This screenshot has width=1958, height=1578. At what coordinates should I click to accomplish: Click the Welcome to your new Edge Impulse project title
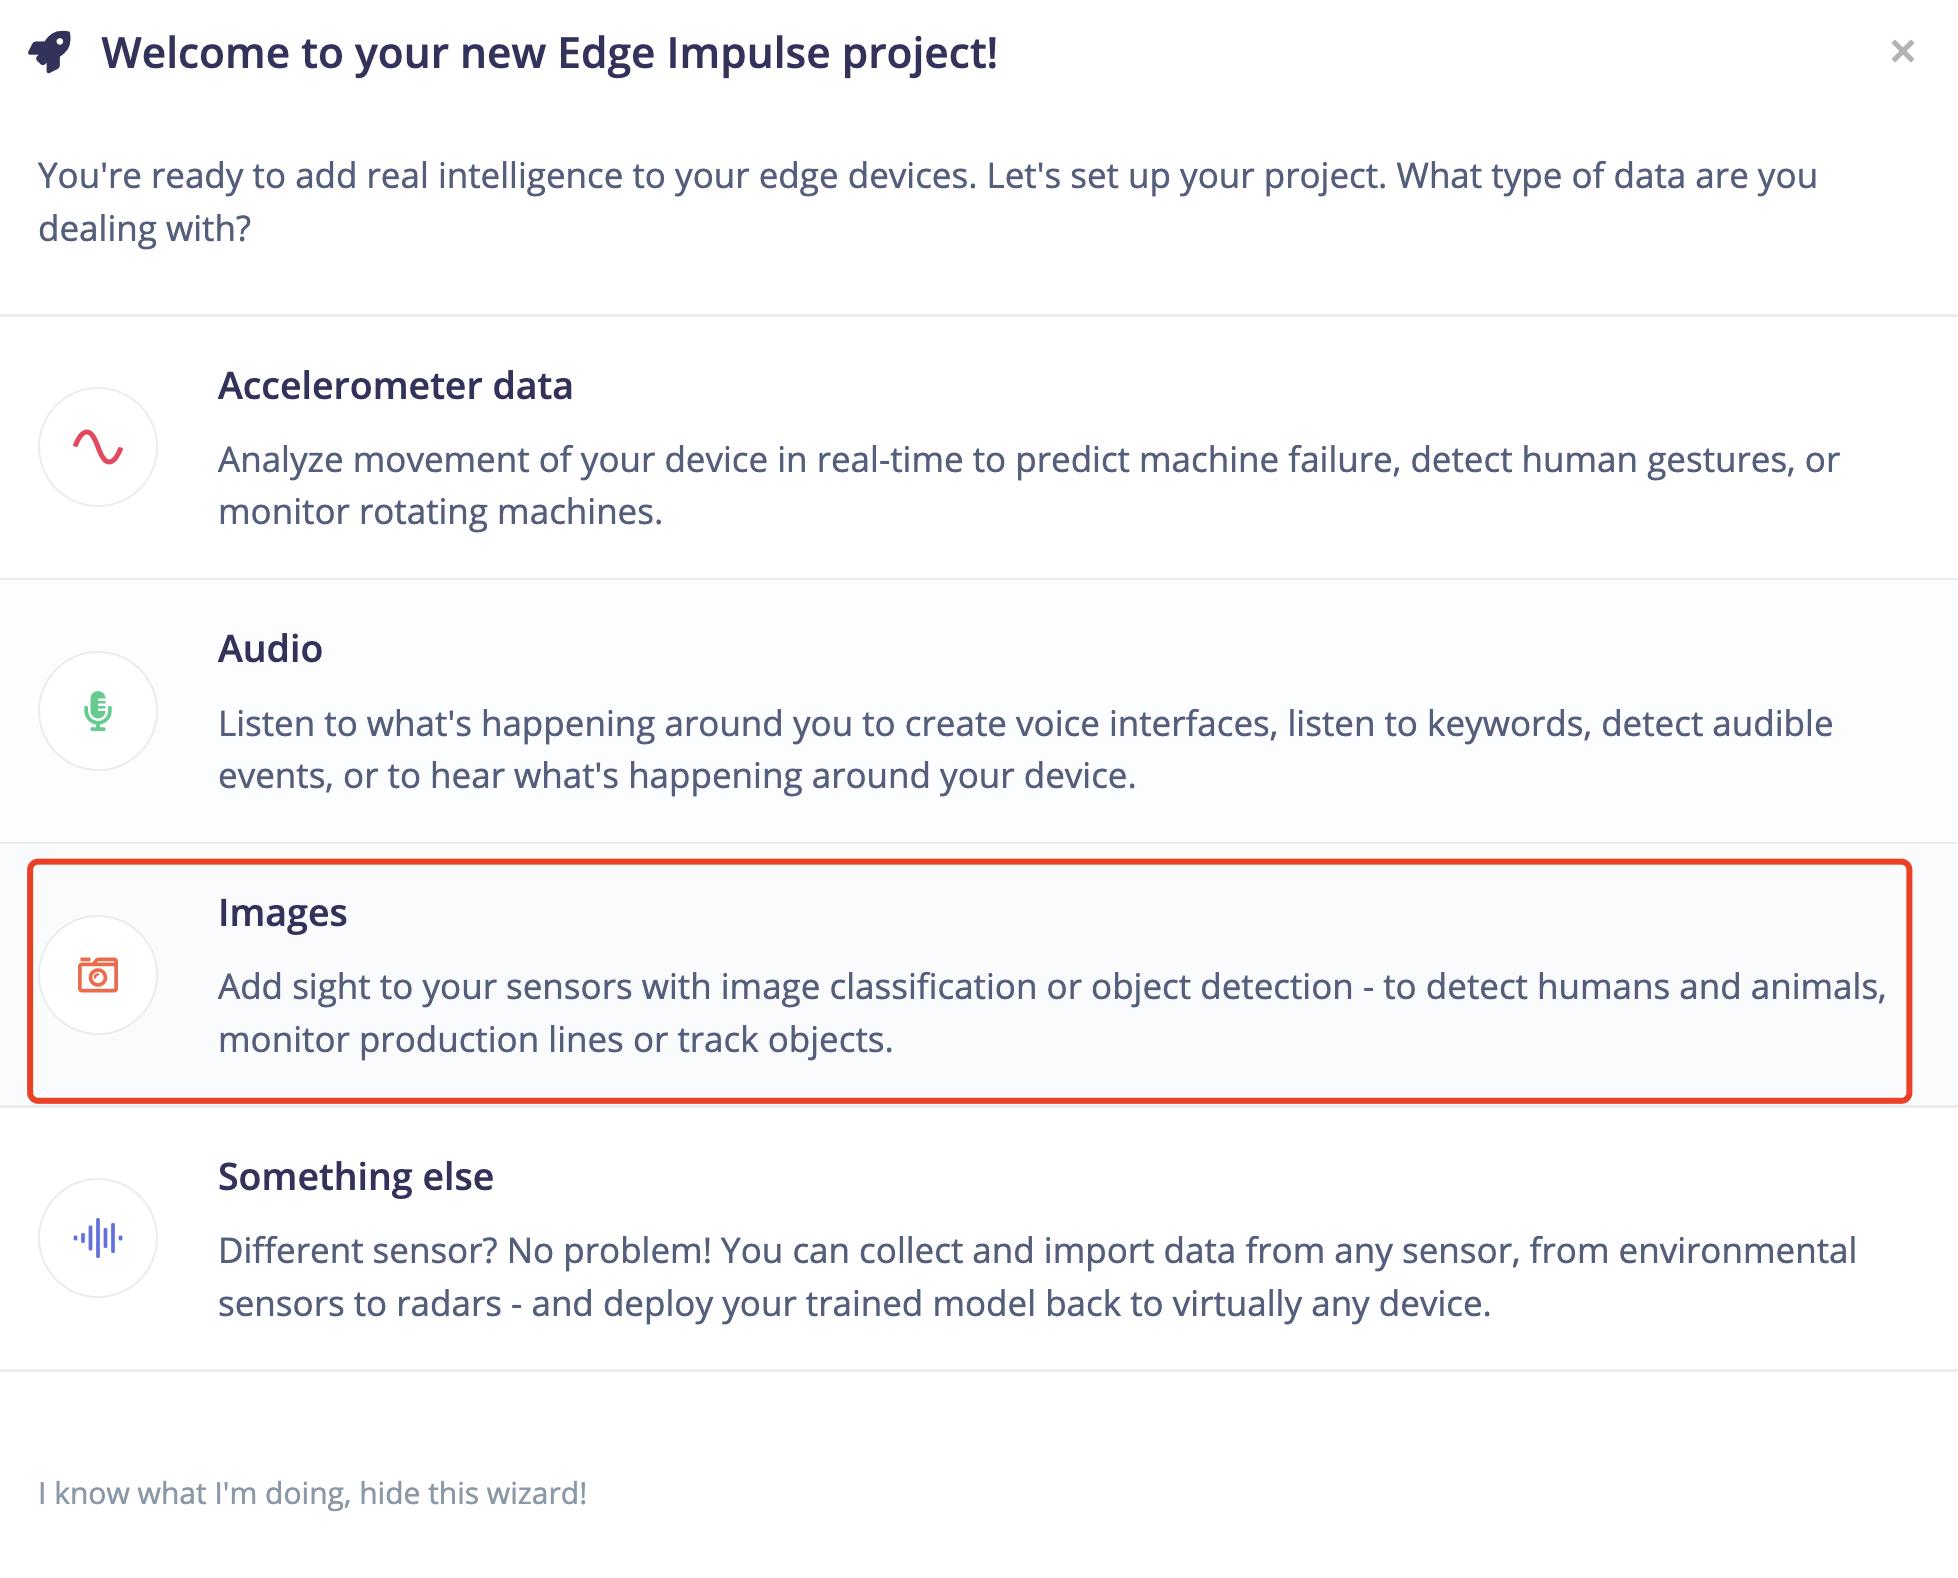(549, 53)
